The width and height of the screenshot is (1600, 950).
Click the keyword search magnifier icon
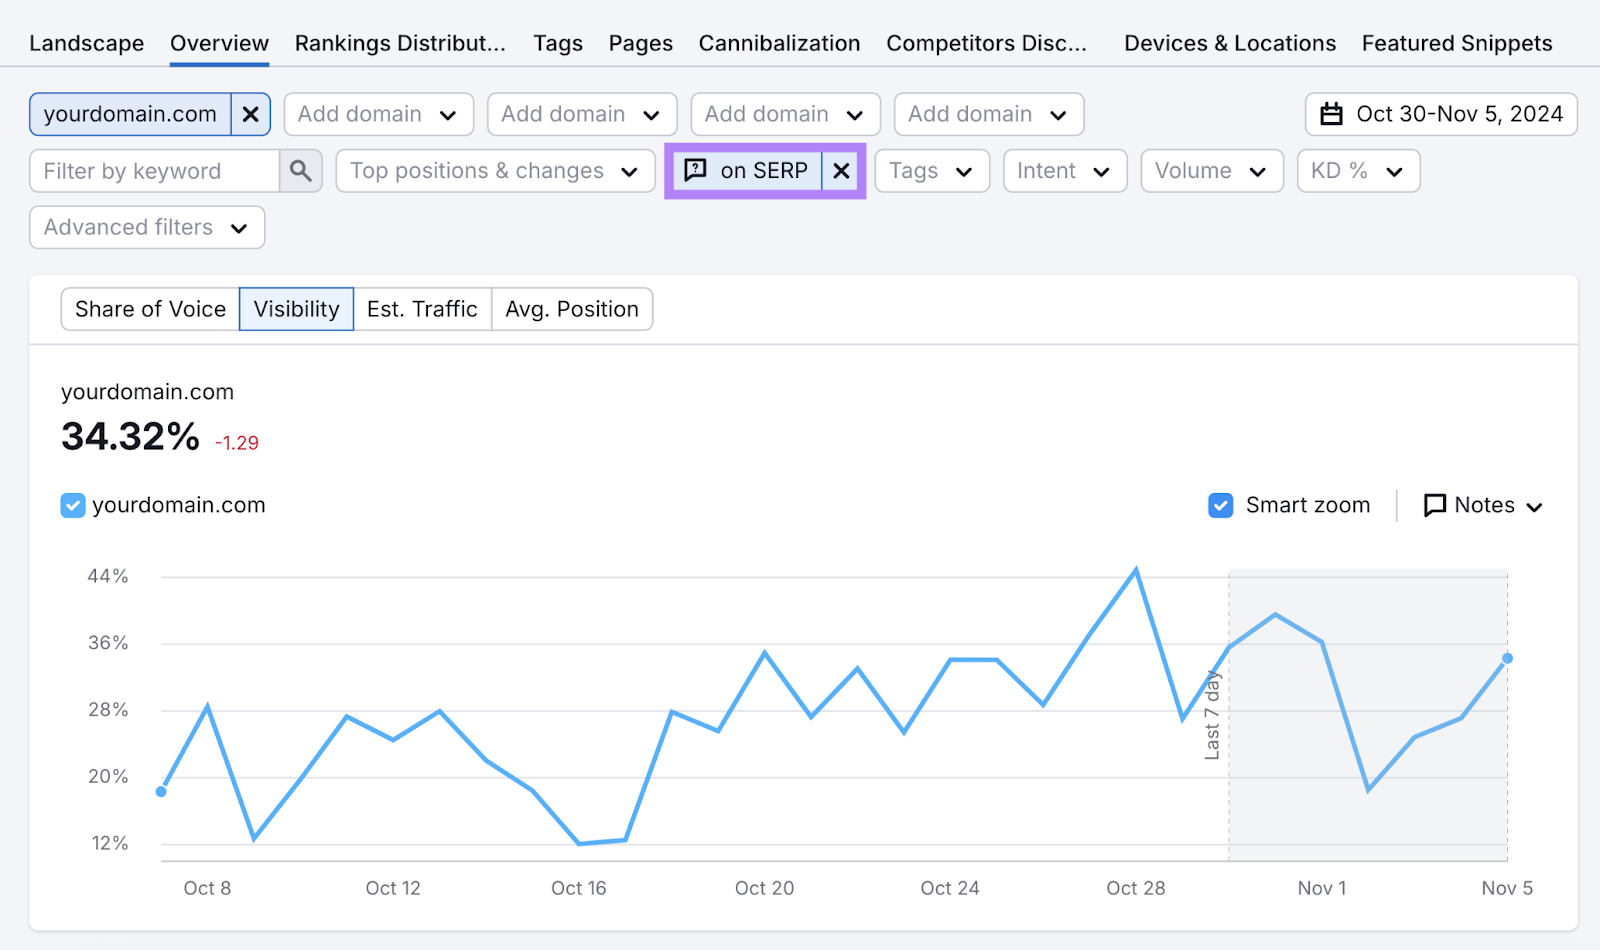point(300,171)
